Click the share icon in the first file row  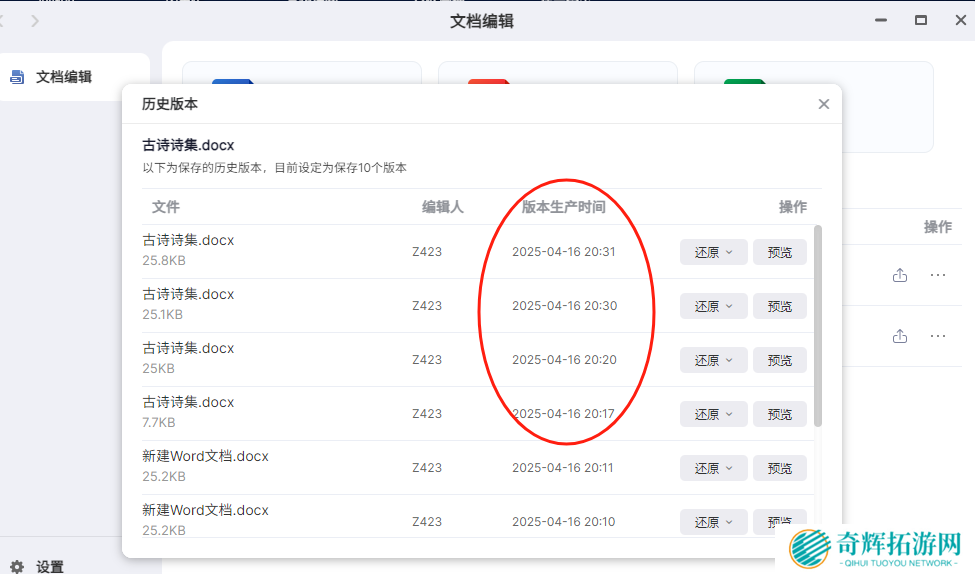900,275
